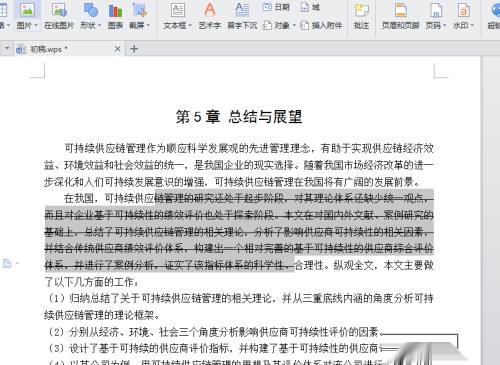
Task: Click the page icon in left margin
Action: (7, 263)
